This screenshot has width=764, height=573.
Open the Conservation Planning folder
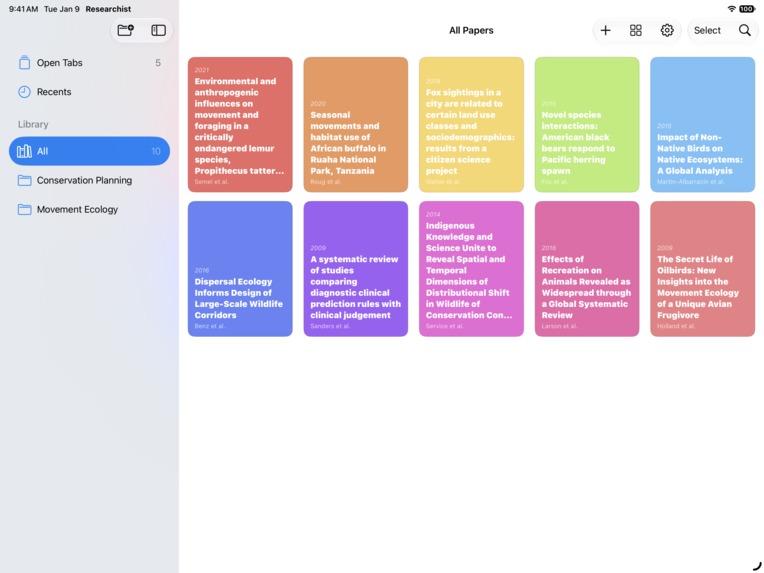coord(89,180)
